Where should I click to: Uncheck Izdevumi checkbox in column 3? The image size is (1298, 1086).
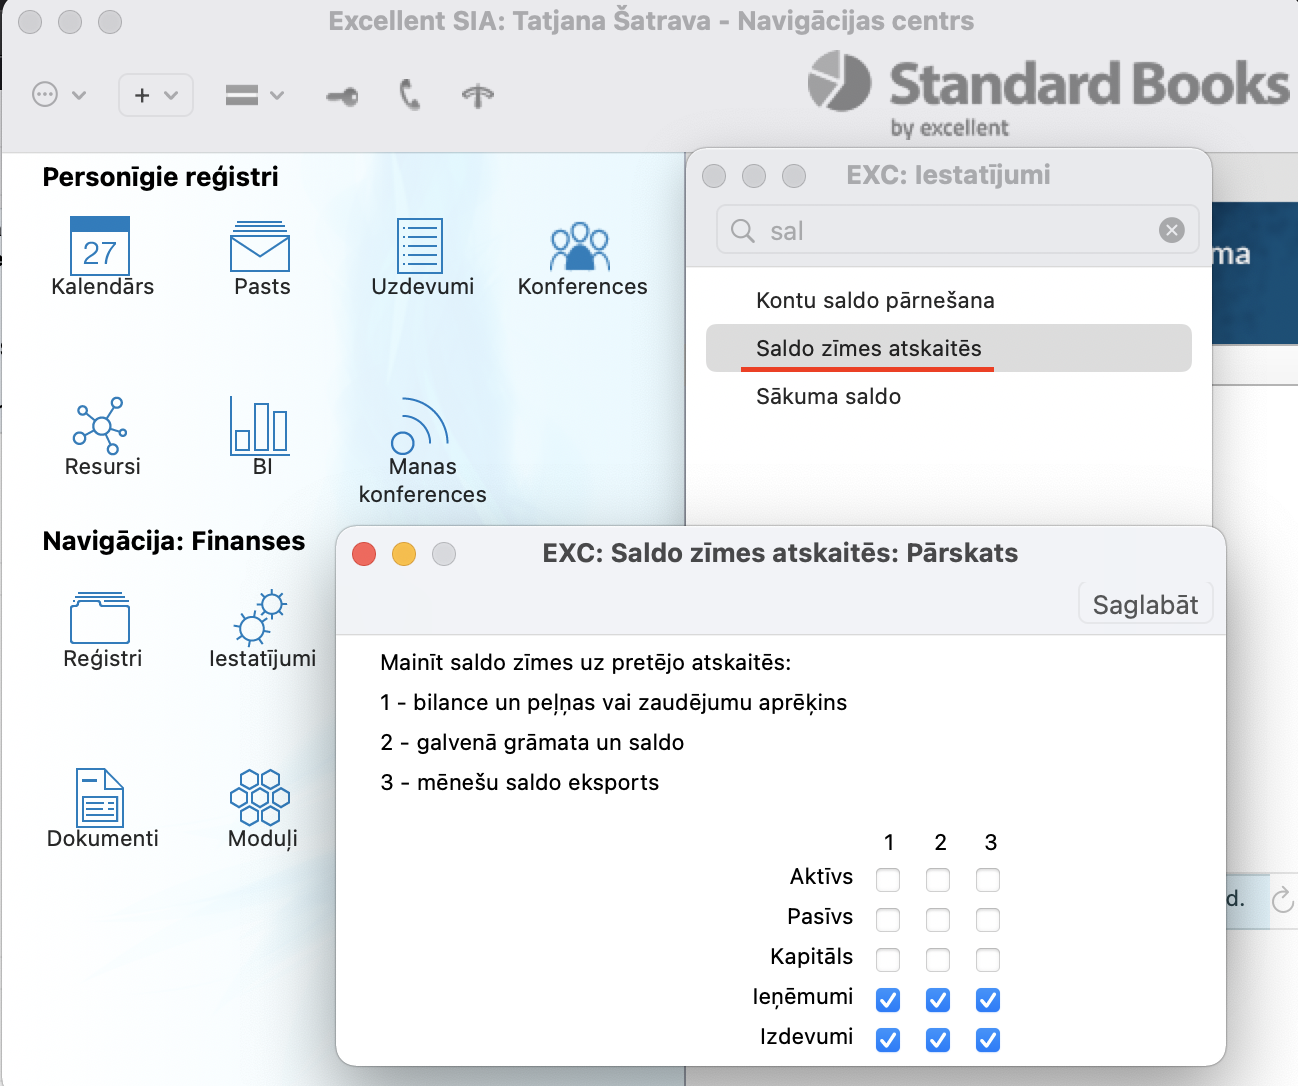(988, 1040)
